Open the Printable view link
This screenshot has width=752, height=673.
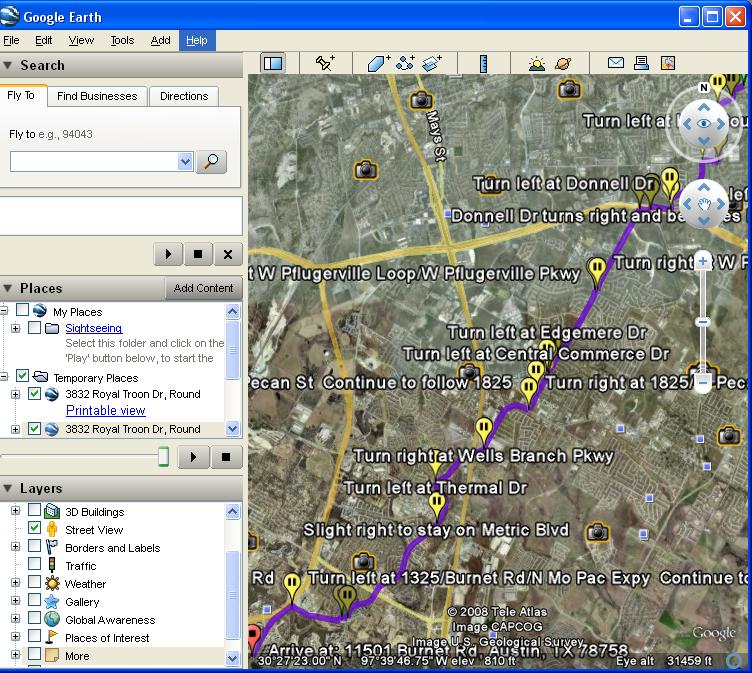[105, 410]
